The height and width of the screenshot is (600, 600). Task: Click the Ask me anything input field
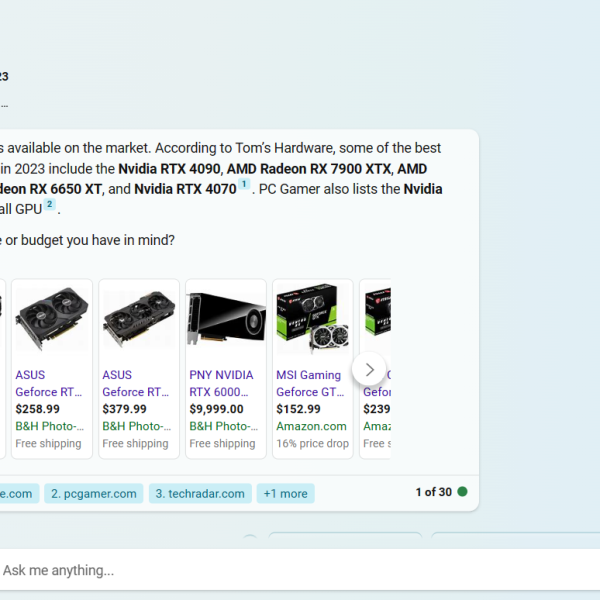(x=300, y=570)
